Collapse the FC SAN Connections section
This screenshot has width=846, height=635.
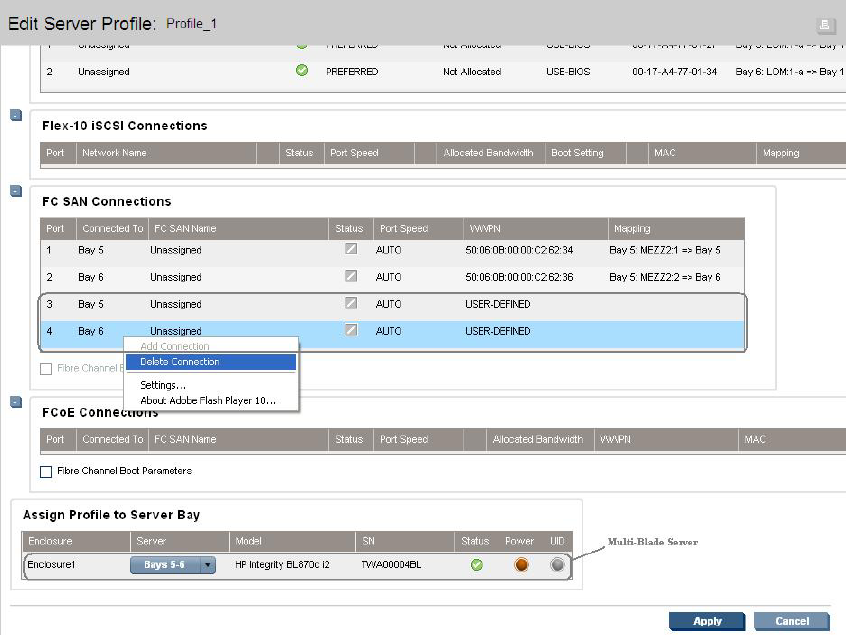[16, 191]
